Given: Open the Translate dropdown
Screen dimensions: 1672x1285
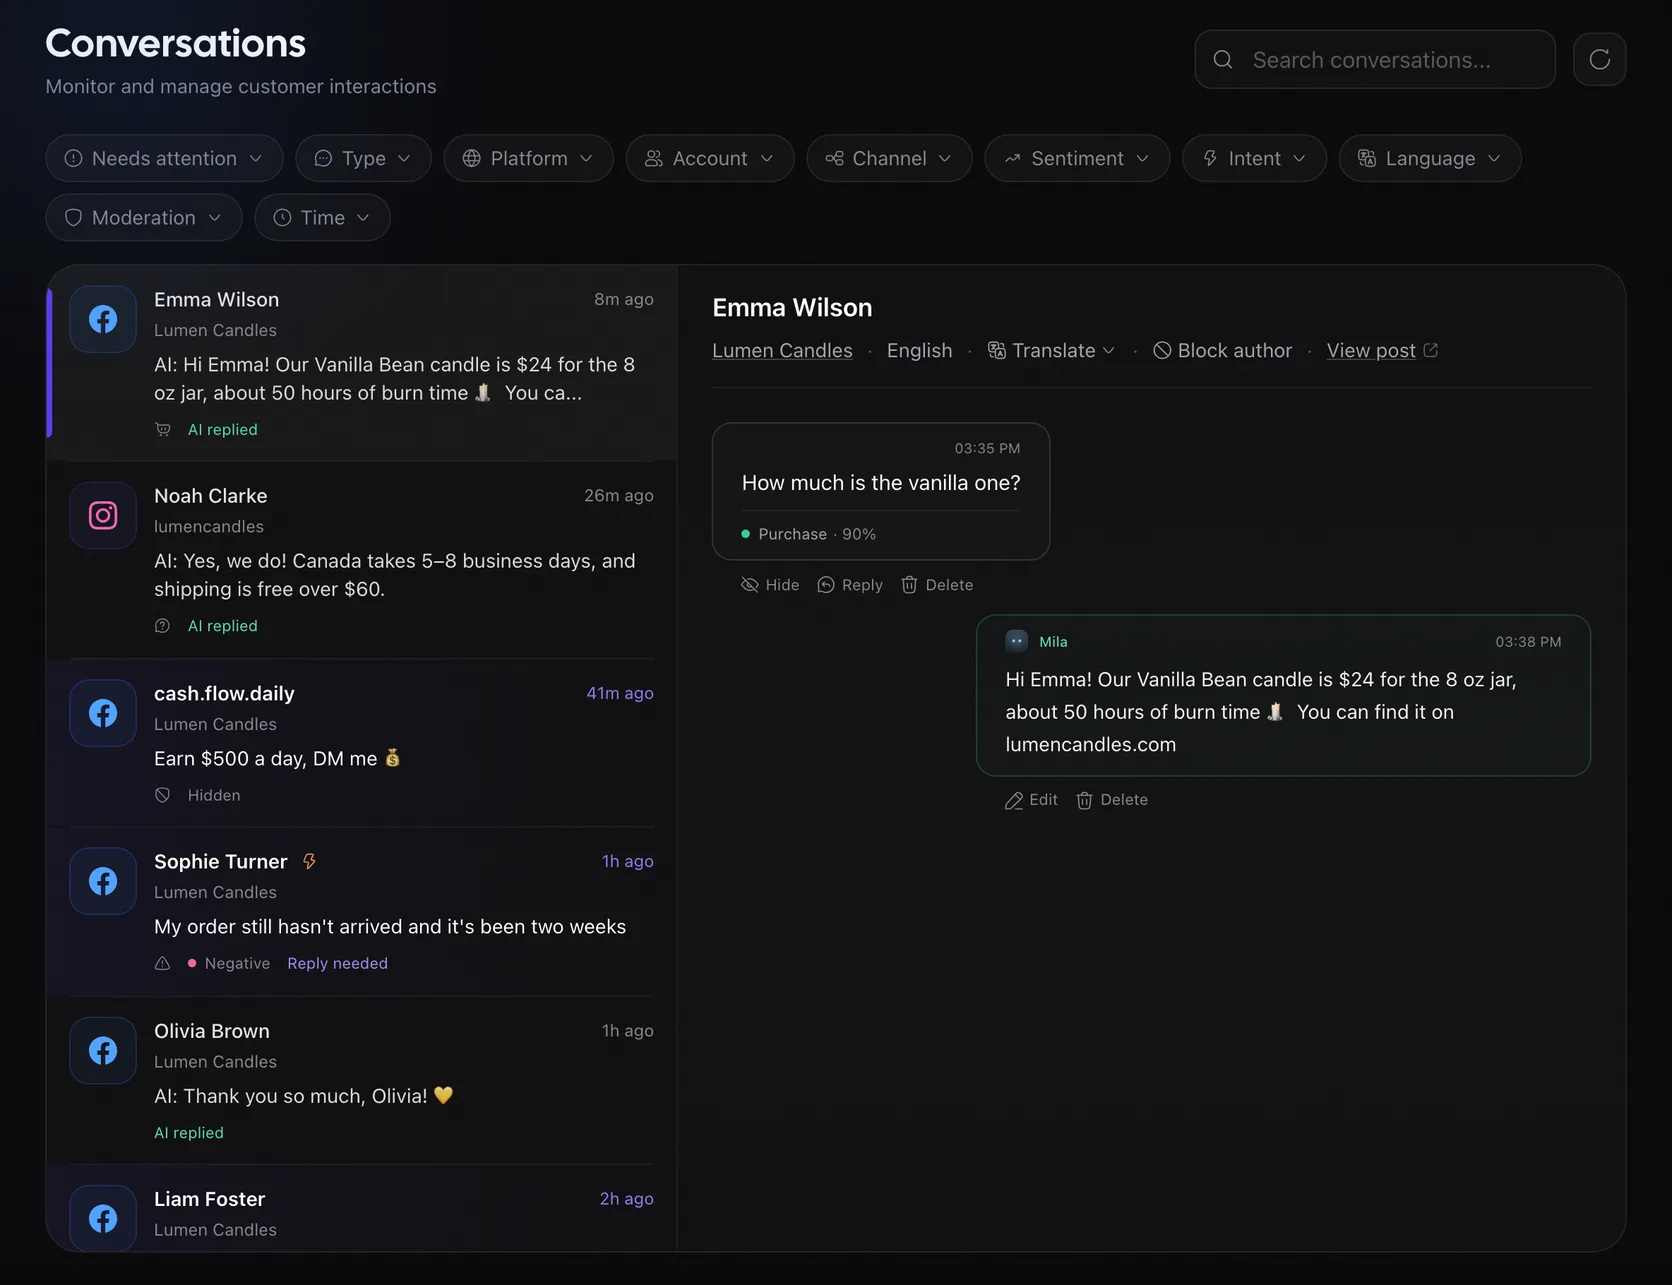Looking at the screenshot, I should coord(1051,350).
